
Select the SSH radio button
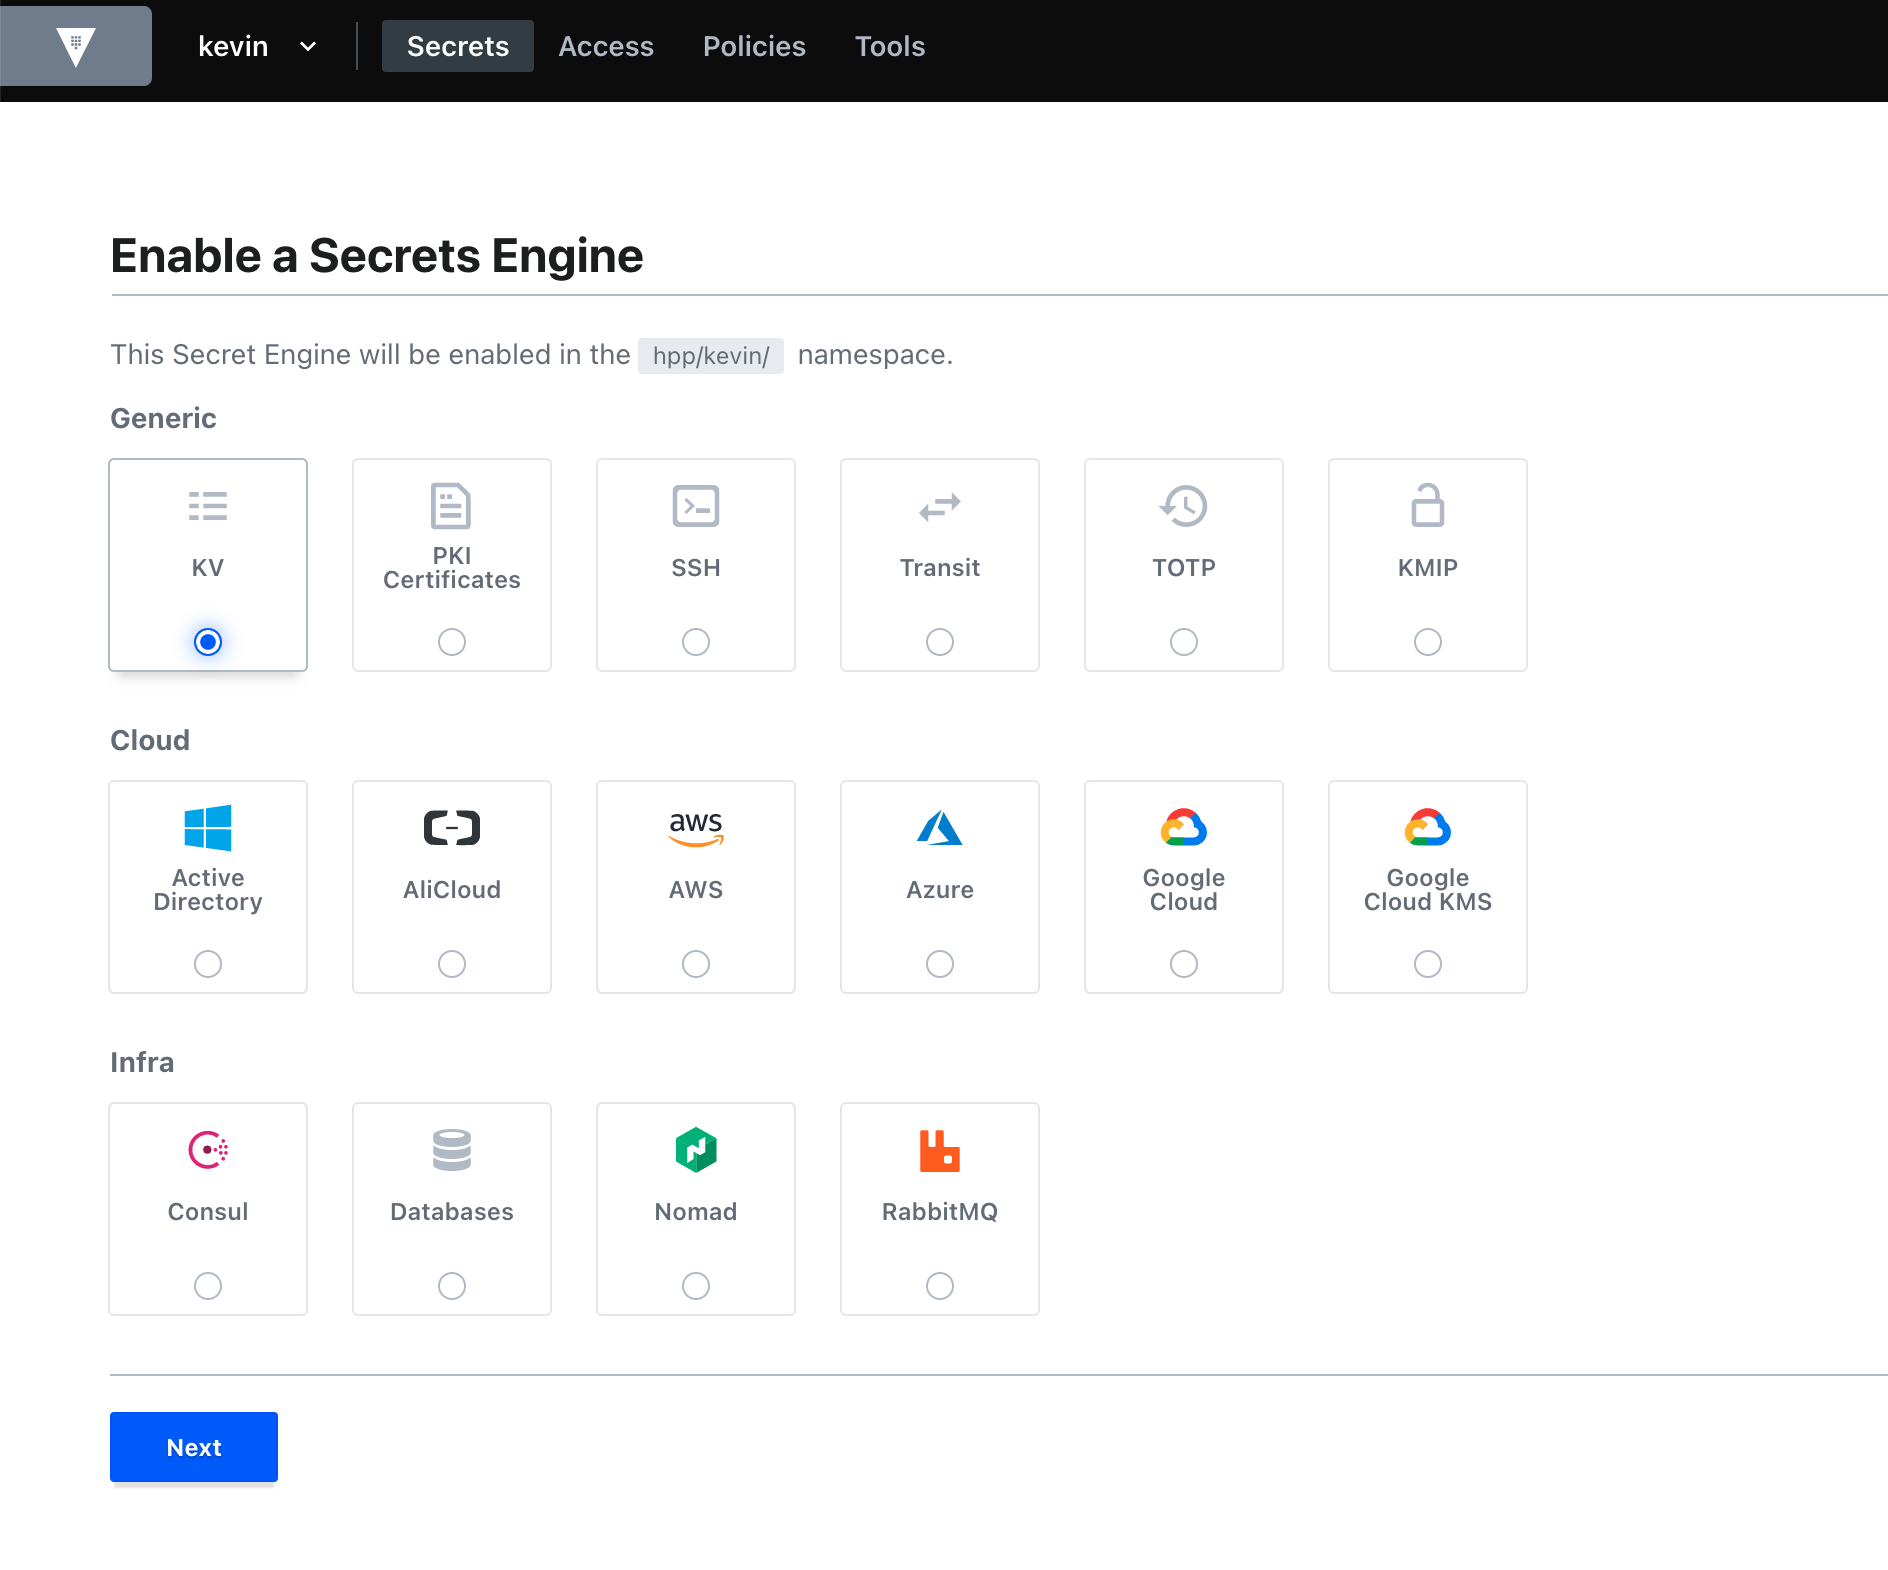click(696, 642)
